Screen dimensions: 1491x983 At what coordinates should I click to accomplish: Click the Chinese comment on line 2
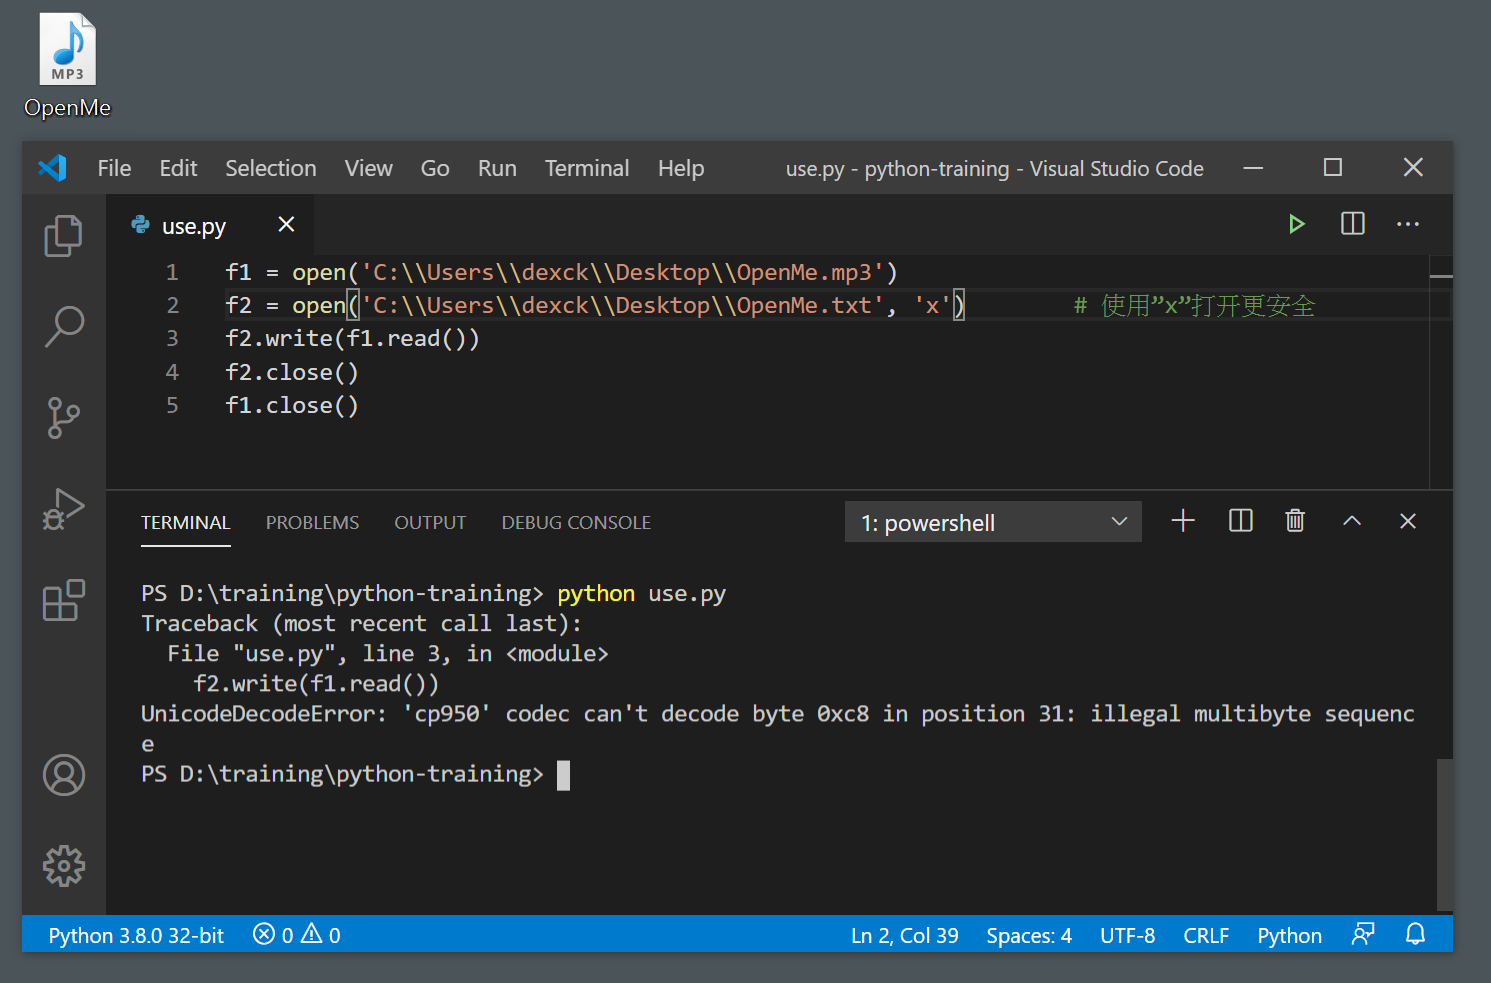1194,306
